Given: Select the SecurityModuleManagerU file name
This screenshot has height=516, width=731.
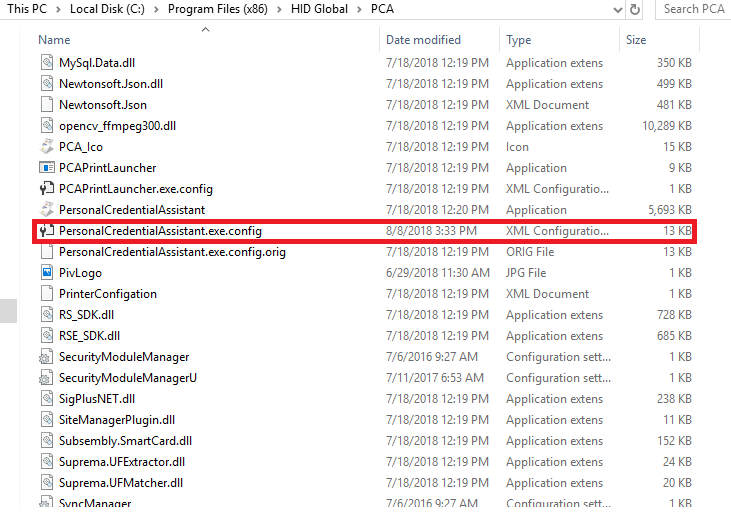Looking at the screenshot, I should click(x=128, y=378).
